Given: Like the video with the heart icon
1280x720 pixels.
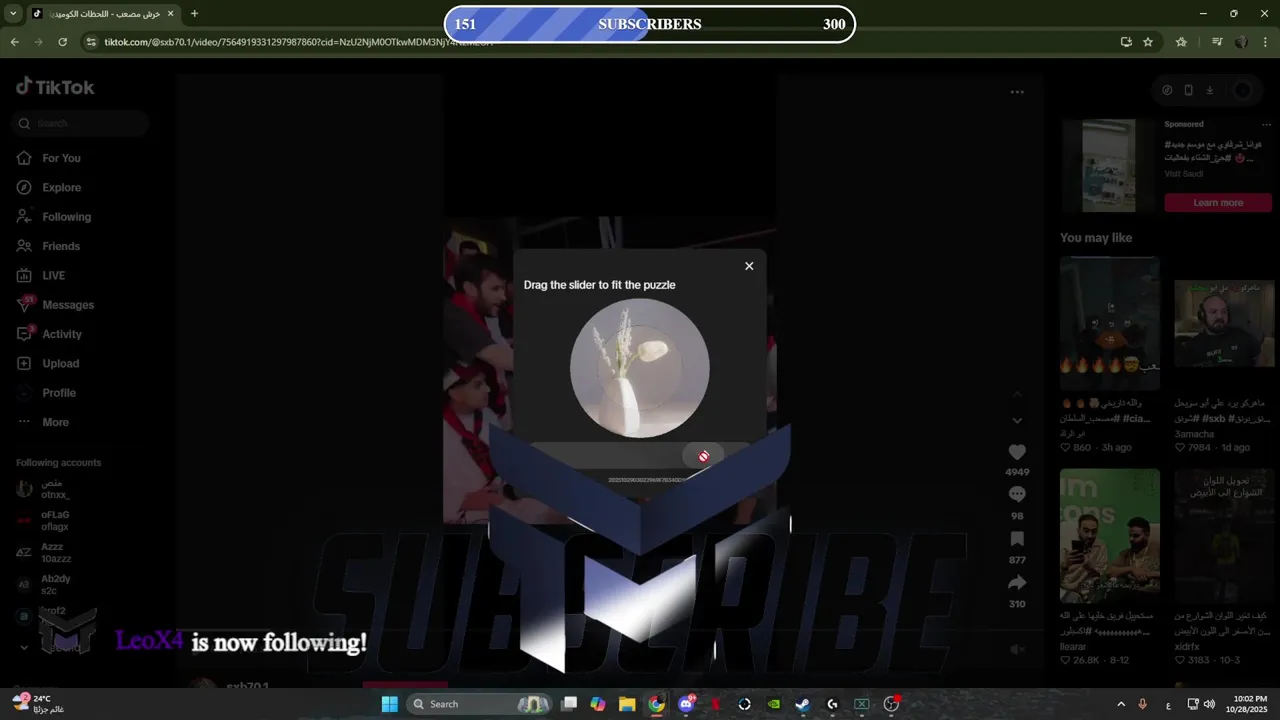Looking at the screenshot, I should (x=1017, y=452).
